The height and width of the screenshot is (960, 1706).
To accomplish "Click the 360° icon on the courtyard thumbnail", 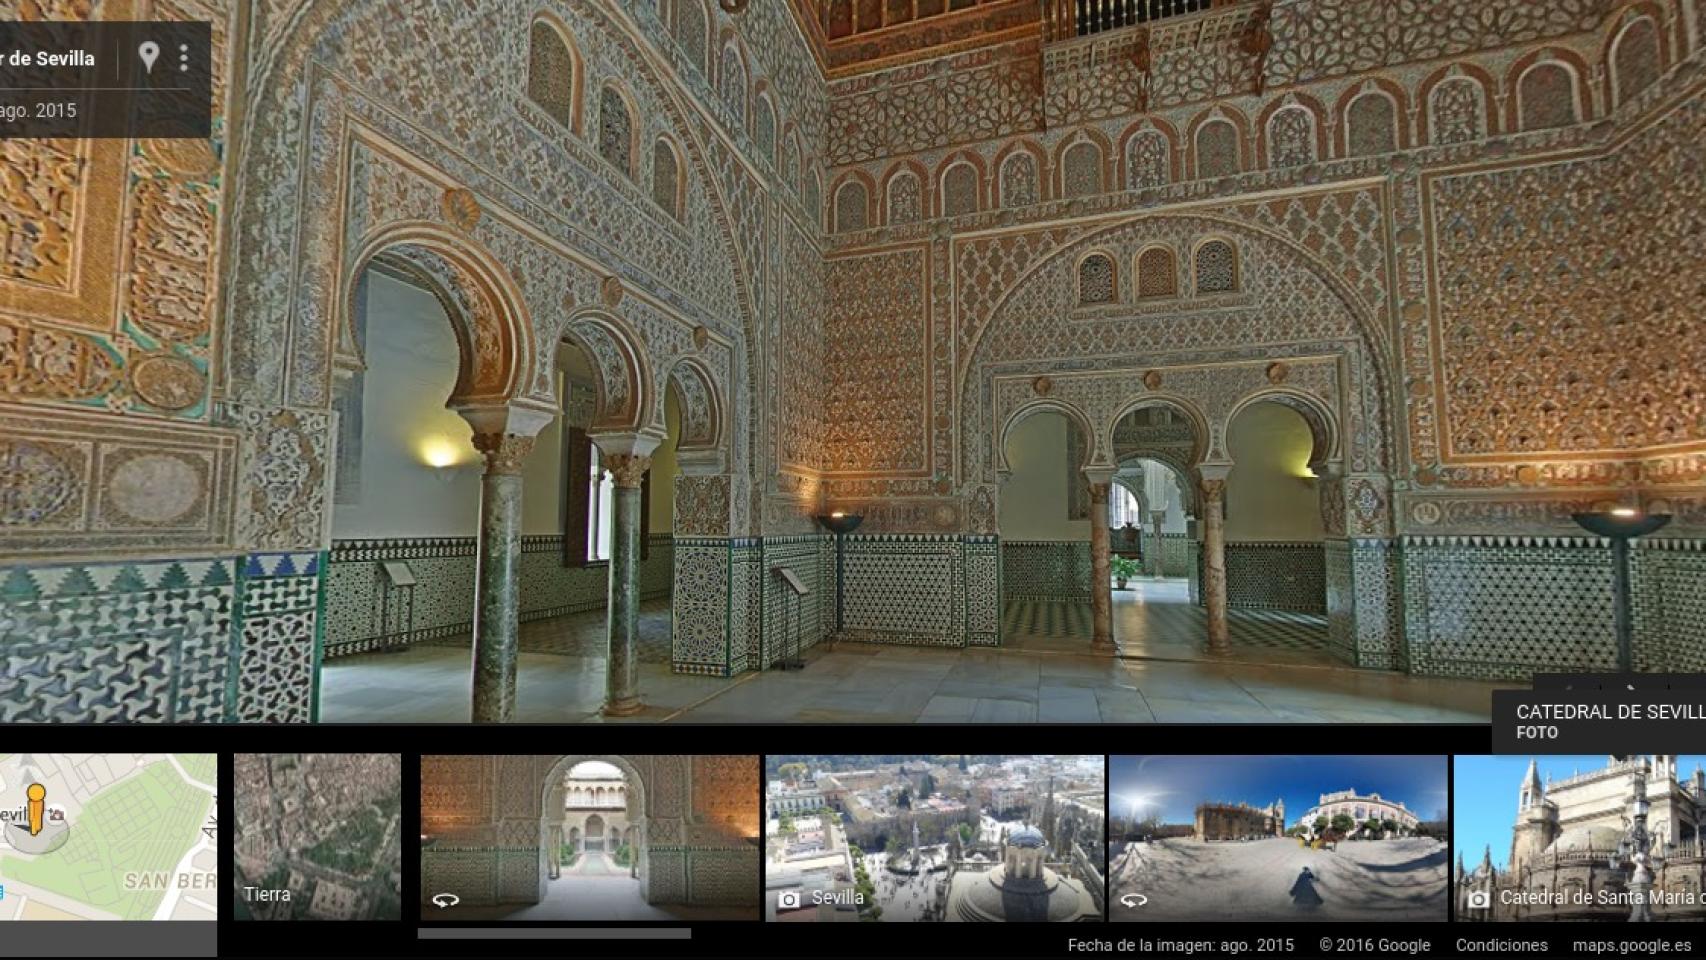I will pyautogui.click(x=446, y=900).
